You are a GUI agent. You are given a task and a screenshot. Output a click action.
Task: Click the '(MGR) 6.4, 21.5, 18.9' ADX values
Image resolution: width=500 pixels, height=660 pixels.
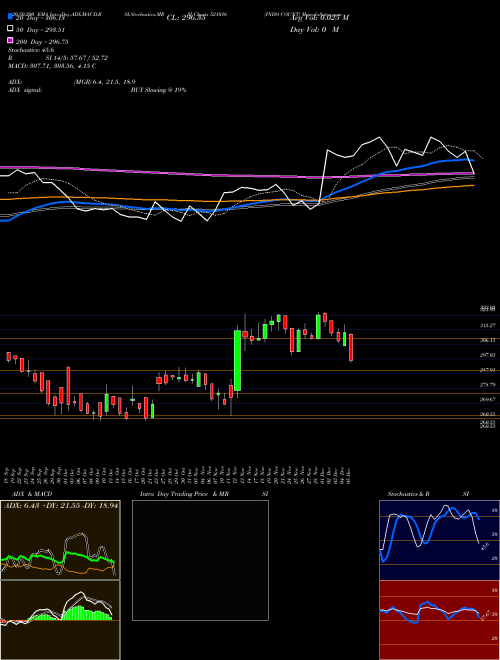point(104,82)
